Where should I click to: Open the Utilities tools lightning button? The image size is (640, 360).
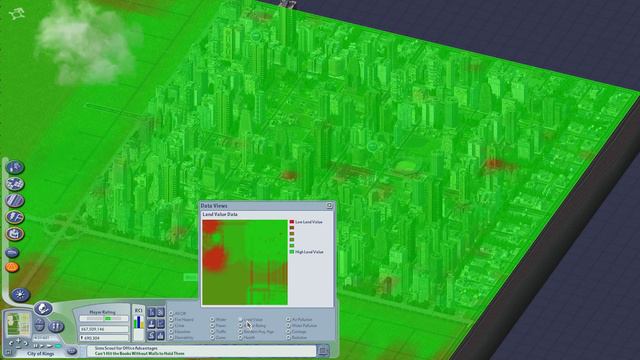(x=15, y=217)
